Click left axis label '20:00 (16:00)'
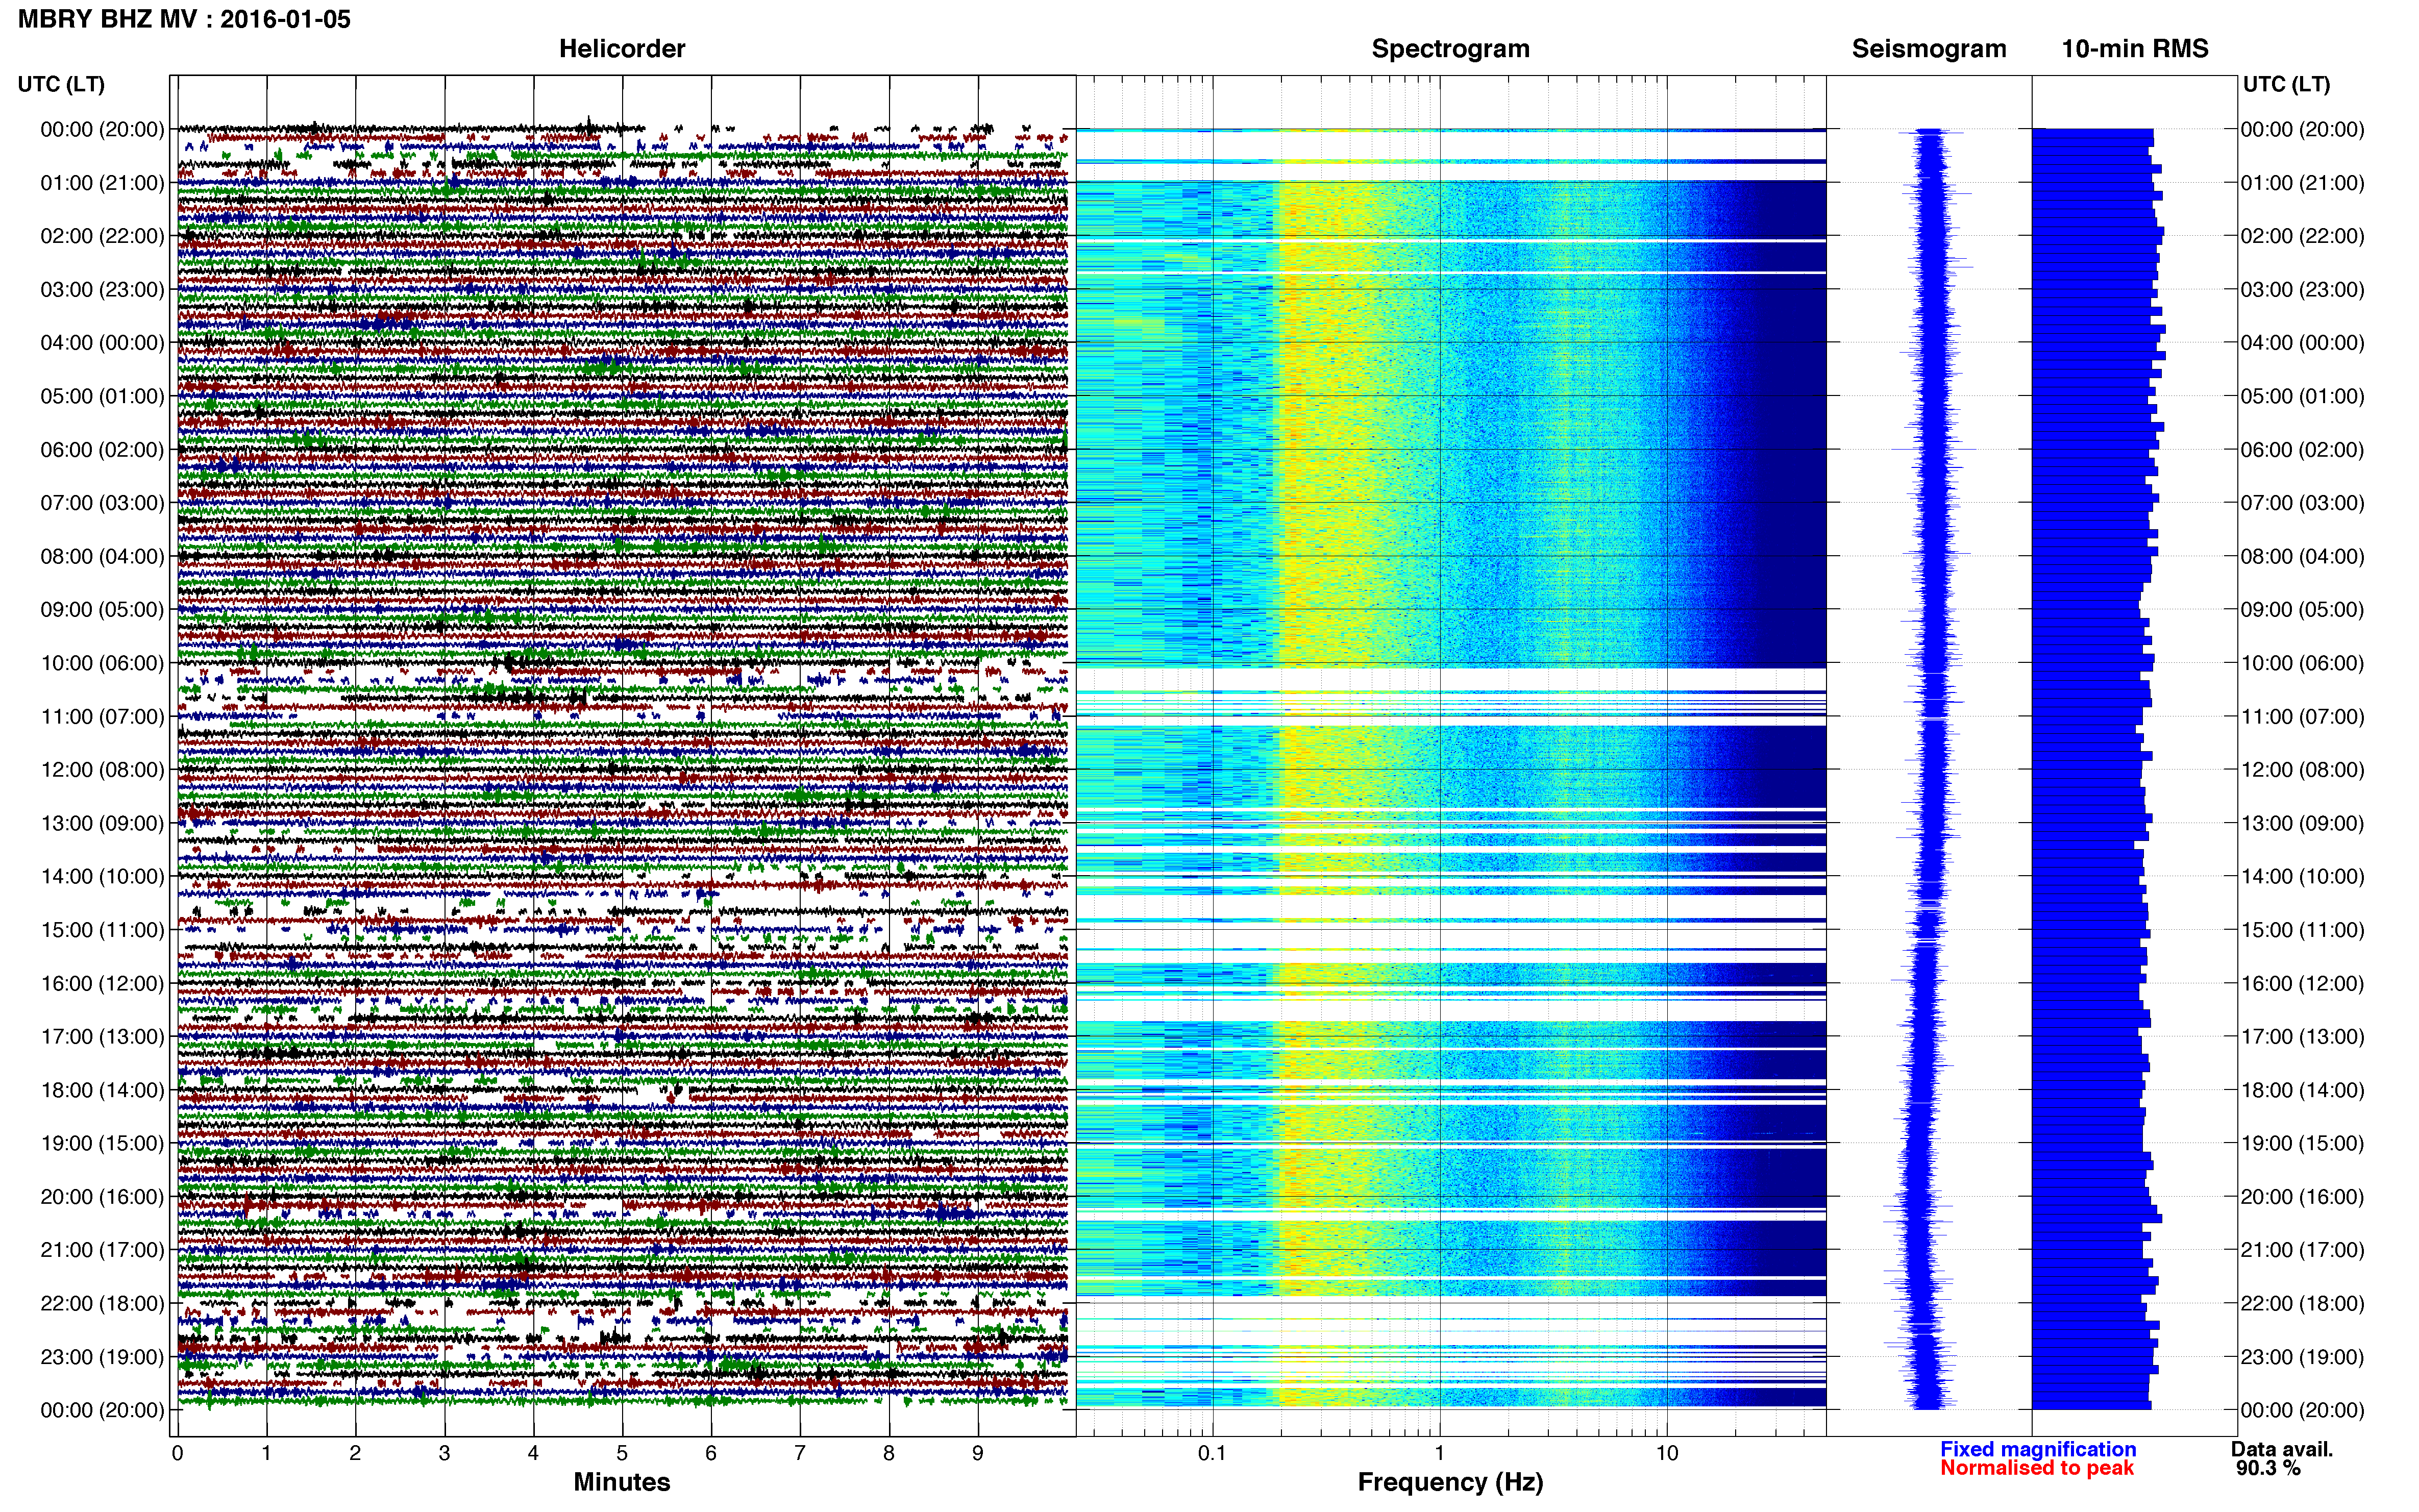 click(x=102, y=1197)
